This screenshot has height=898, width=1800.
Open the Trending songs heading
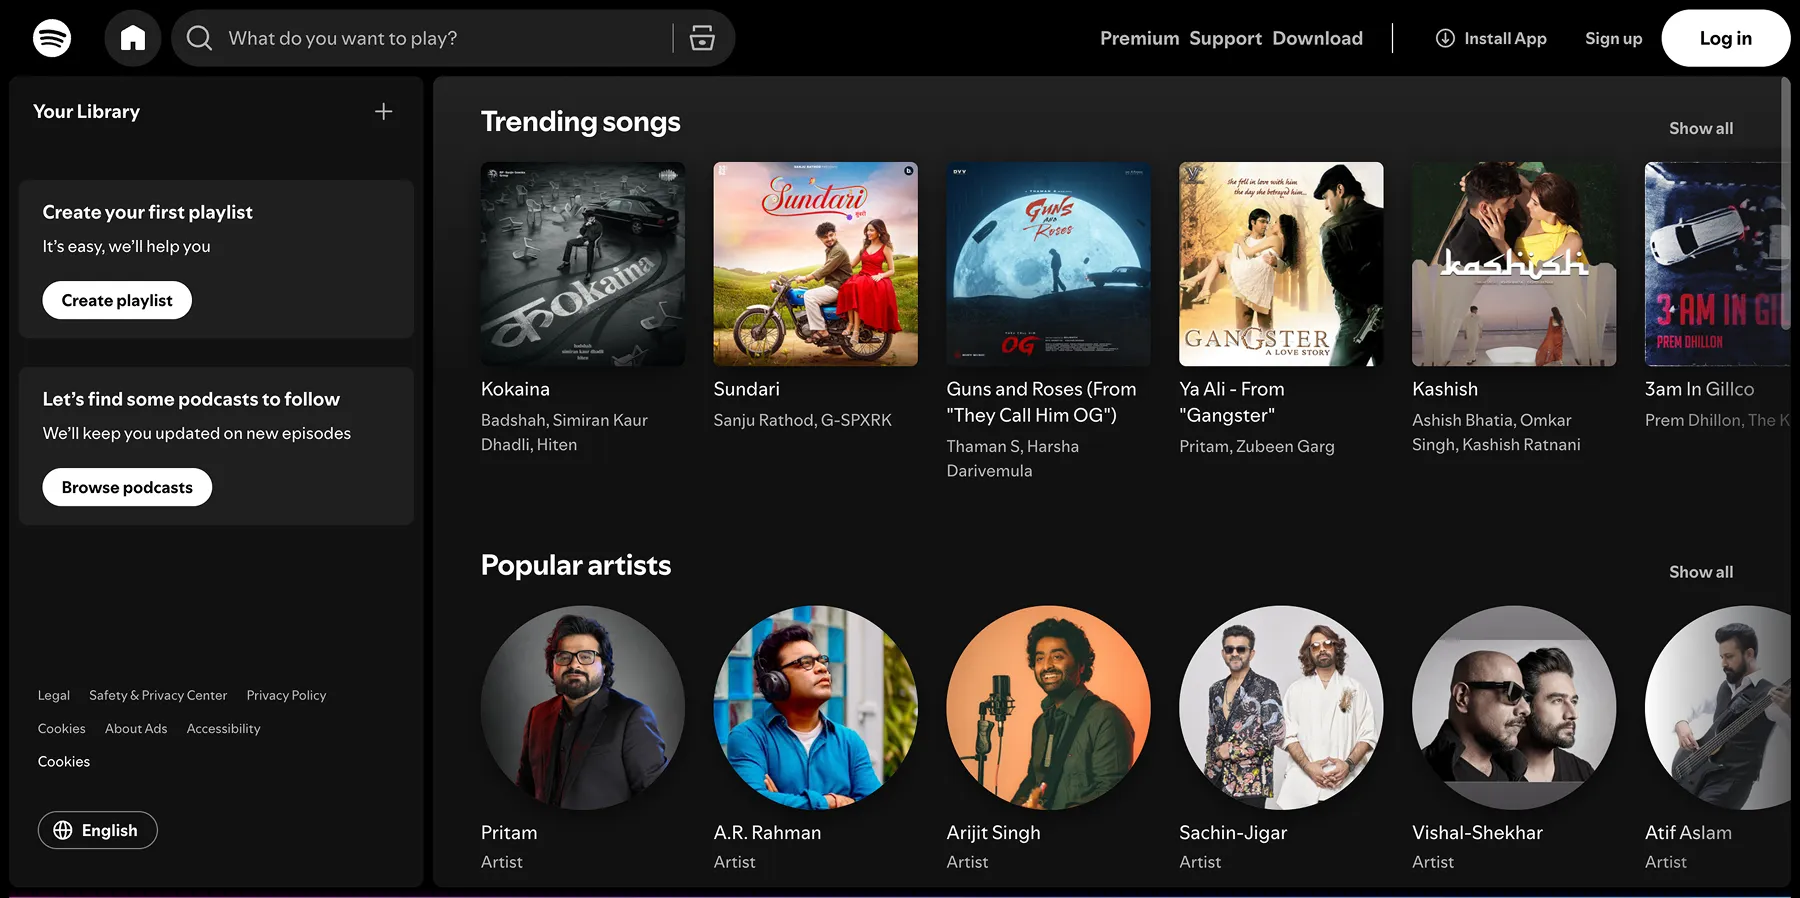pyautogui.click(x=580, y=121)
